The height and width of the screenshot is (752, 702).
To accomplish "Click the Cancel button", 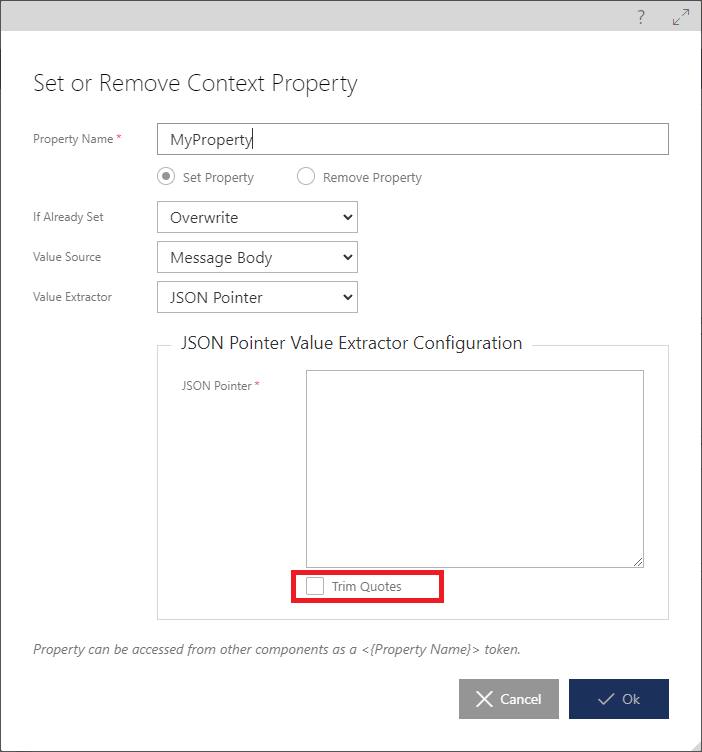I will [x=509, y=699].
